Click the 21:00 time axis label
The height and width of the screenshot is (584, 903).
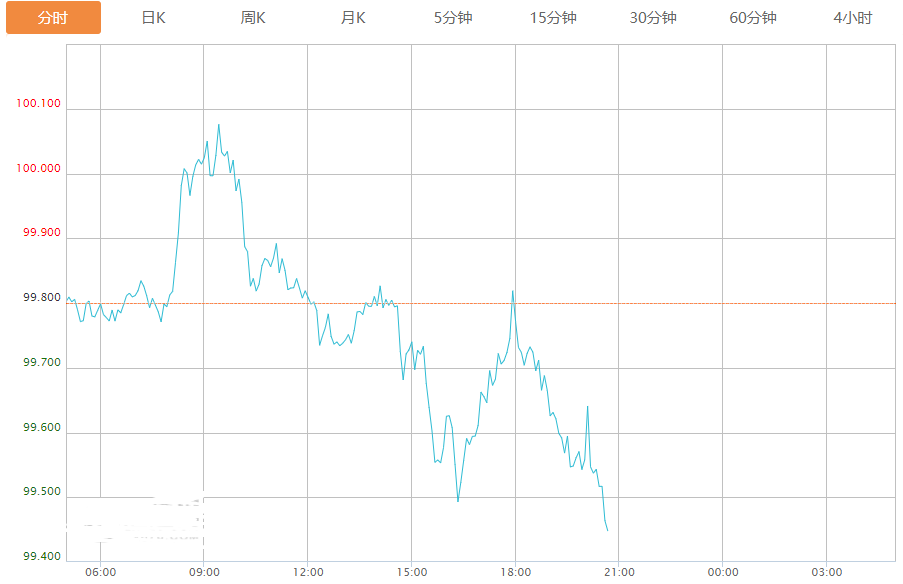[x=619, y=572]
